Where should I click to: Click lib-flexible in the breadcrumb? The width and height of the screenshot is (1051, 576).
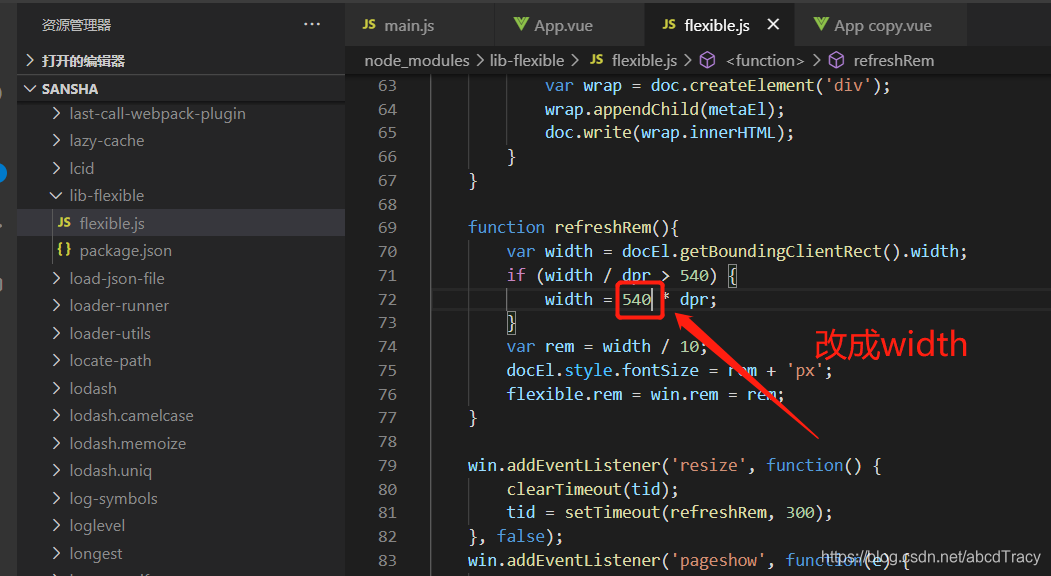pyautogui.click(x=527, y=60)
